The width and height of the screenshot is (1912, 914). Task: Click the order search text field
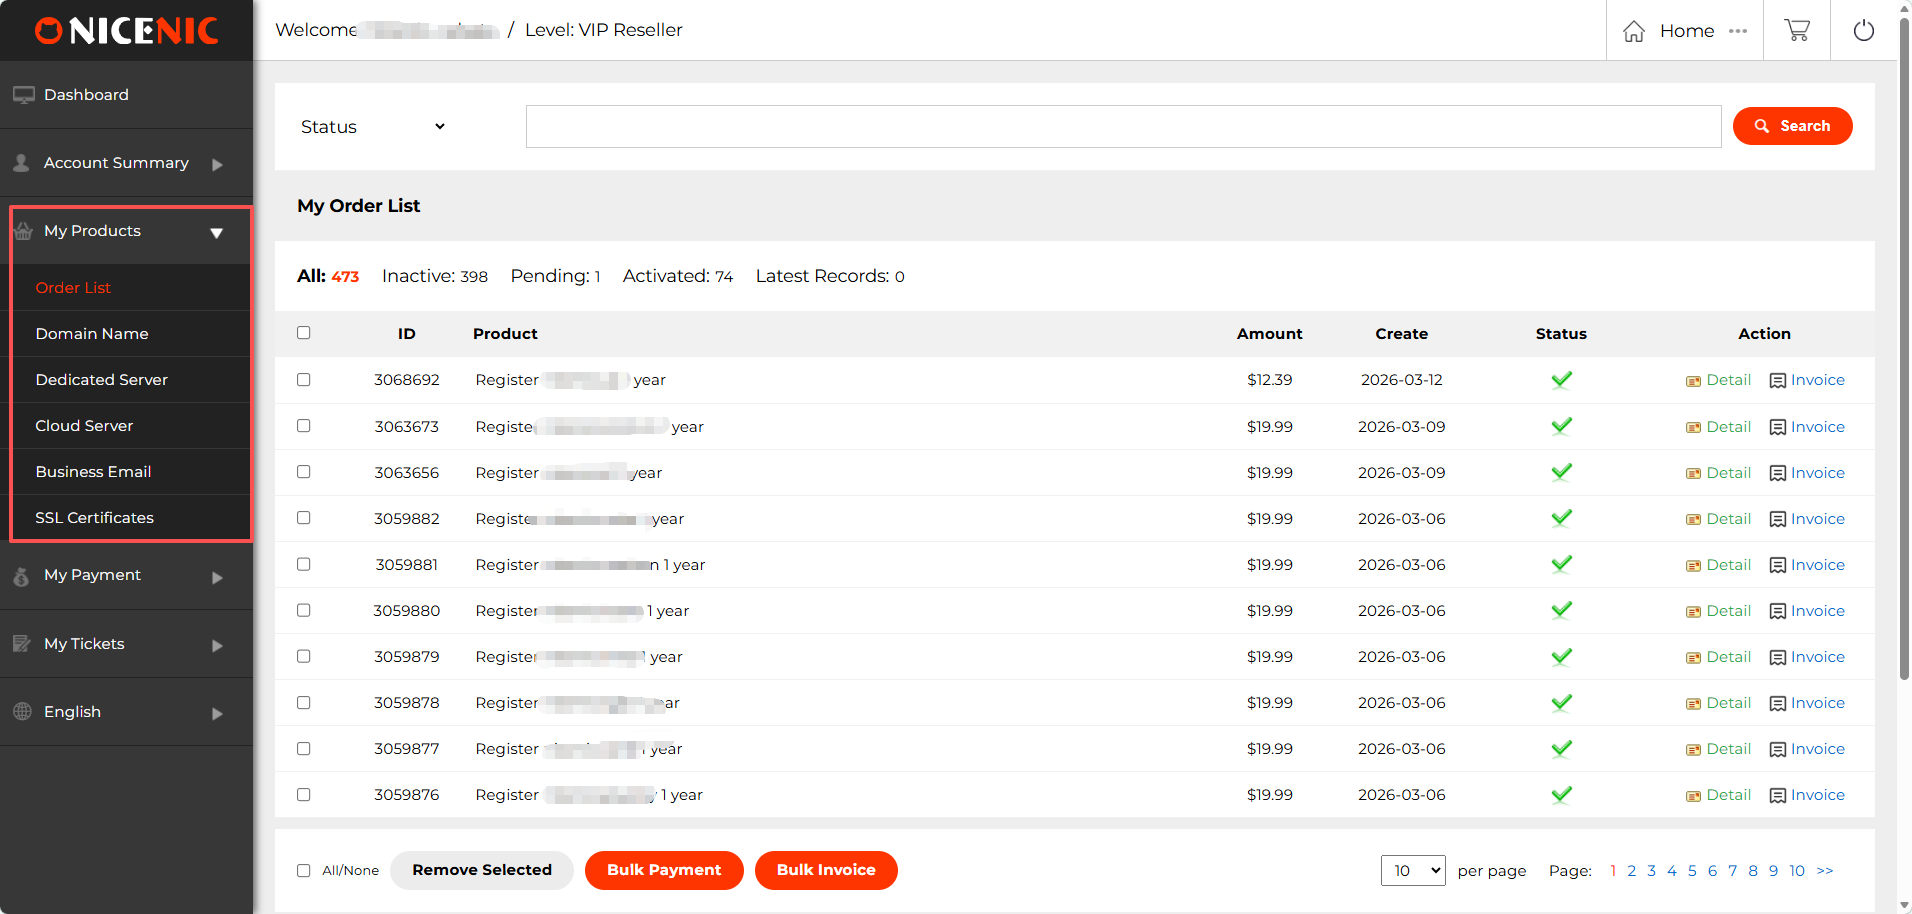coord(1122,127)
